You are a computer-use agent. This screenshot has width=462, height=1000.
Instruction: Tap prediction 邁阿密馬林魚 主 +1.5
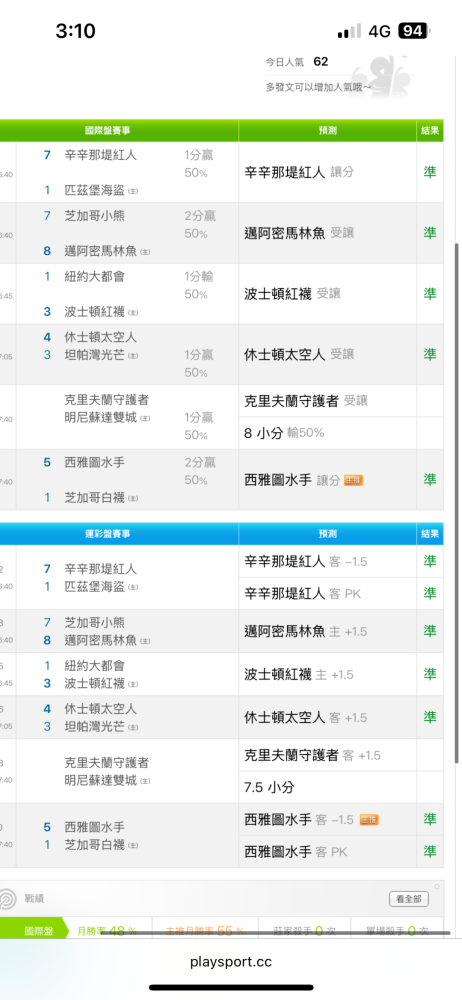click(306, 631)
